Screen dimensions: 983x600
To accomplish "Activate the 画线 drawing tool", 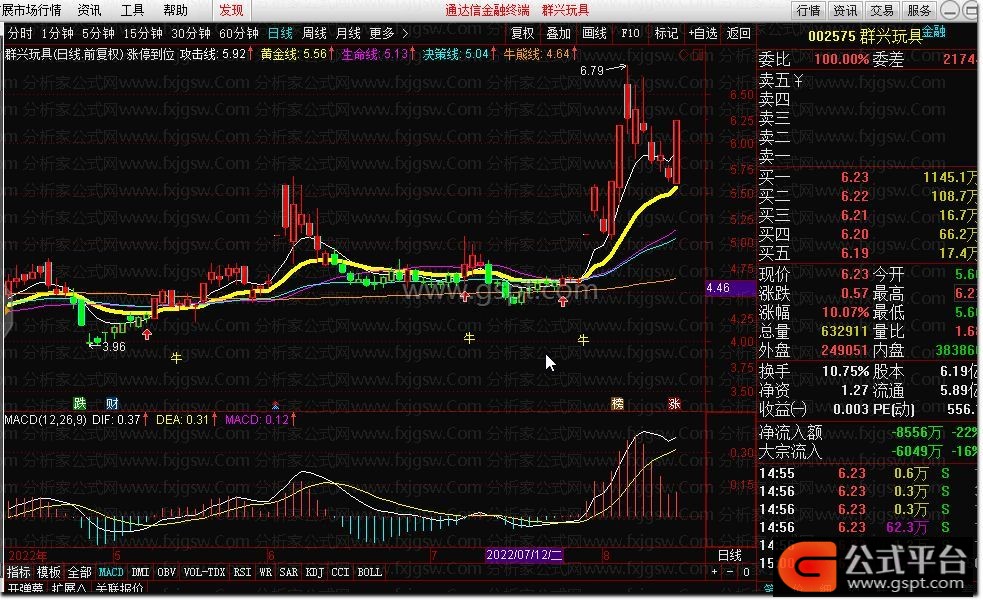I will pyautogui.click(x=594, y=33).
